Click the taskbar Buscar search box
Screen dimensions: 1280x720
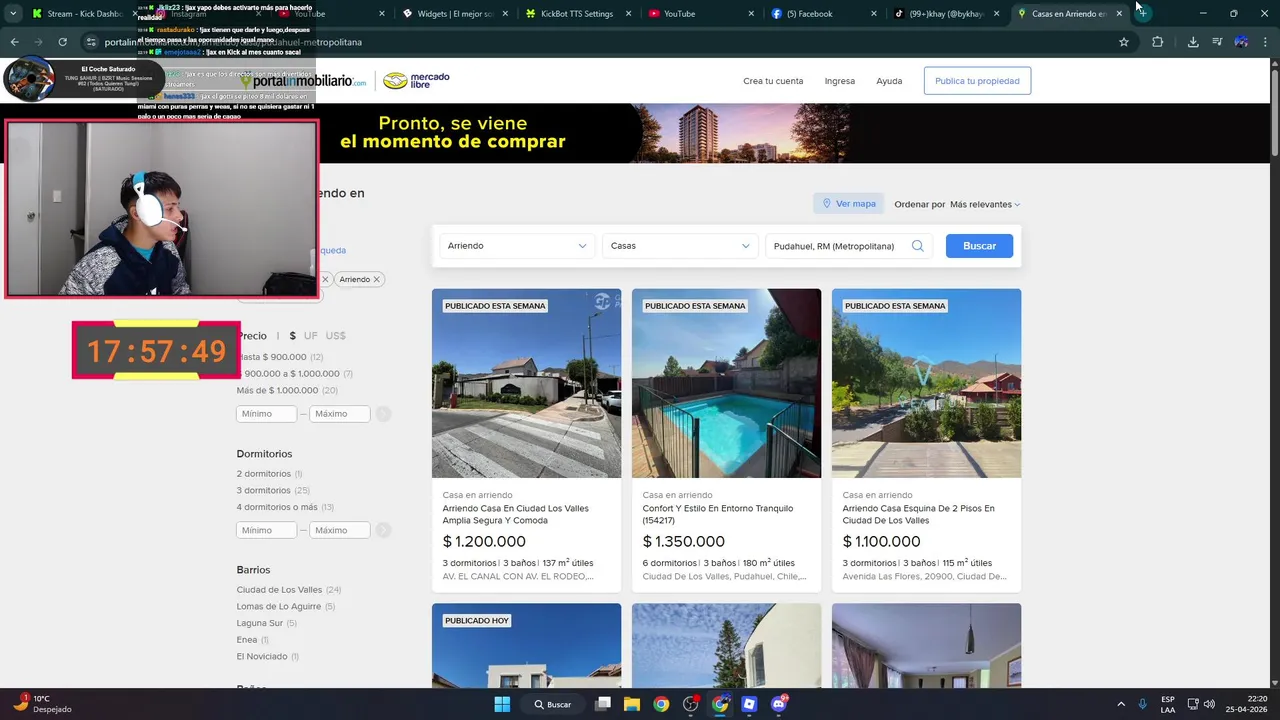553,704
